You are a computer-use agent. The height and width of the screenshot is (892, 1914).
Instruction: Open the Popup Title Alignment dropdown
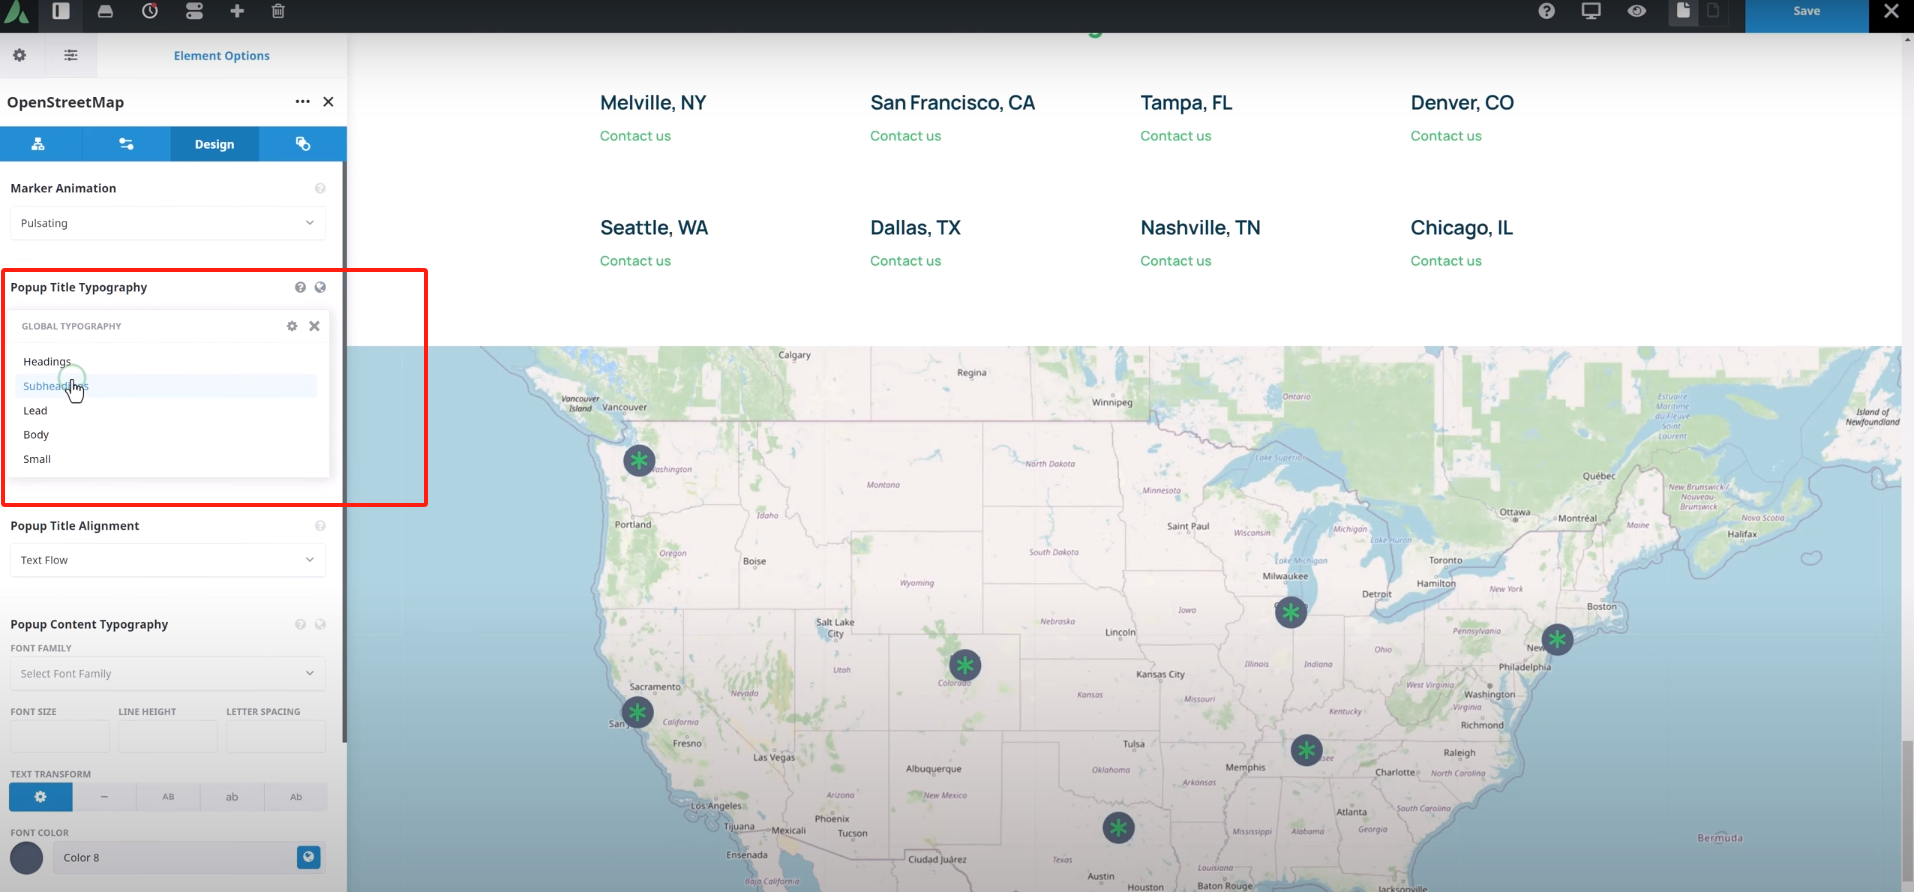(x=167, y=560)
